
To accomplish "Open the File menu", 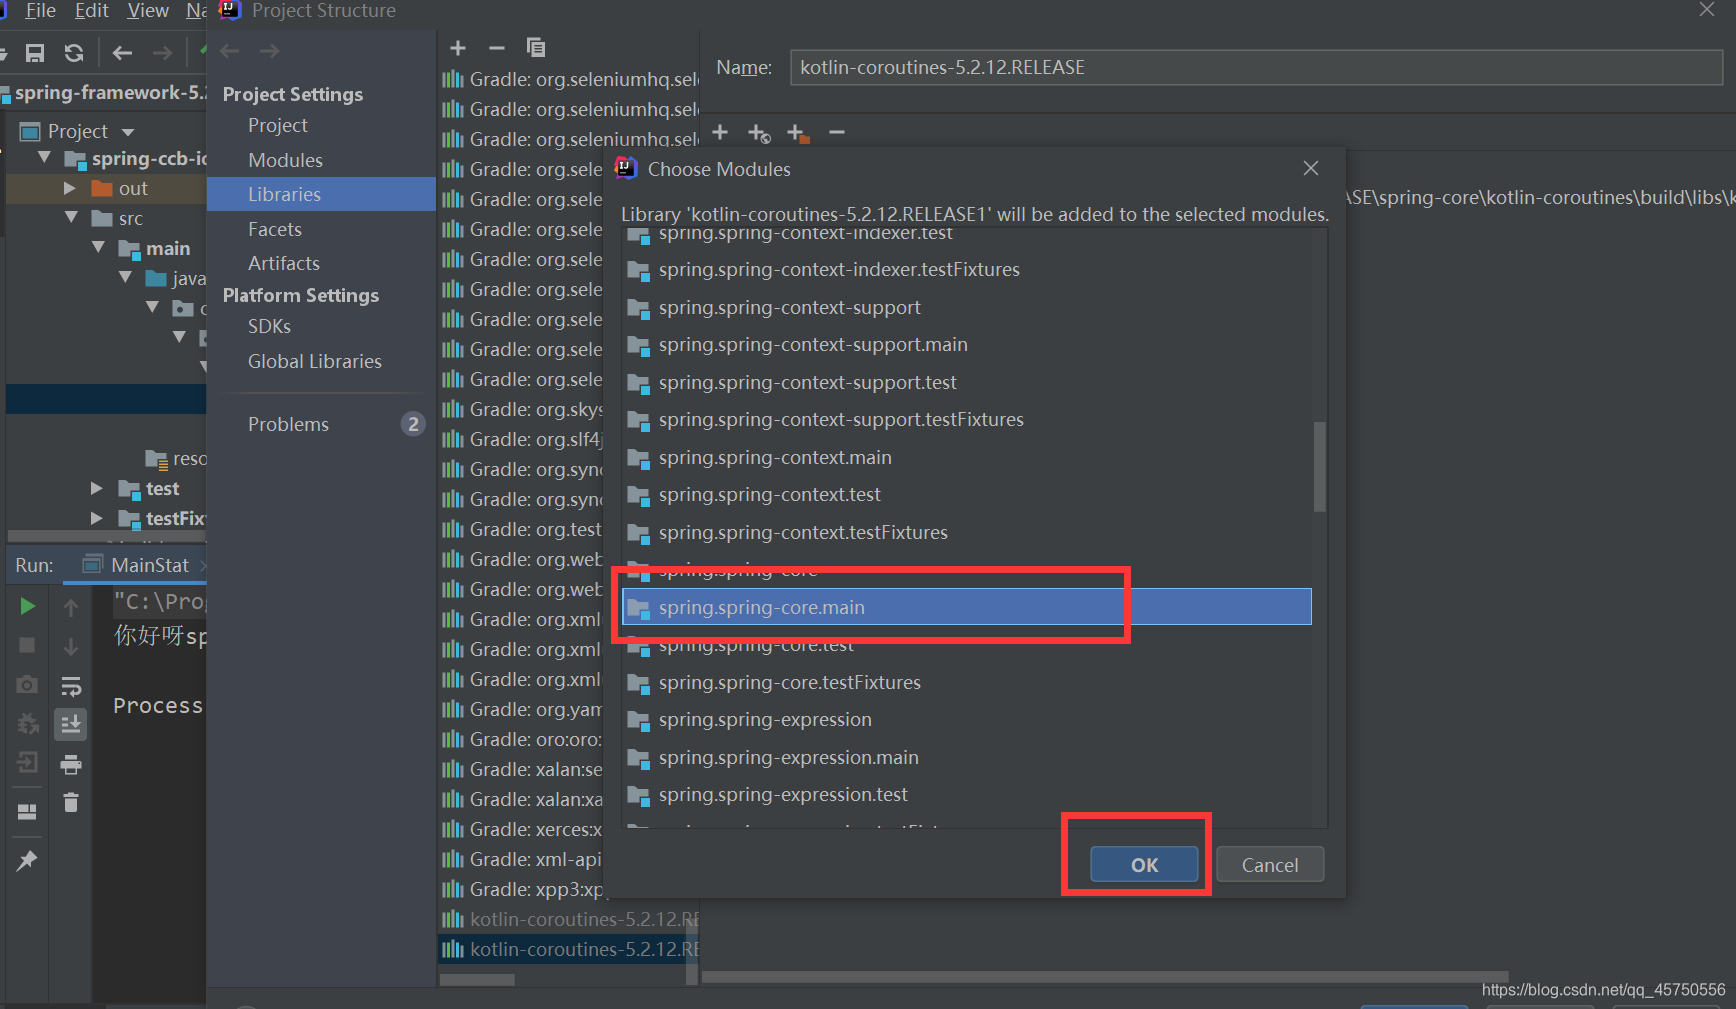I will [x=40, y=11].
